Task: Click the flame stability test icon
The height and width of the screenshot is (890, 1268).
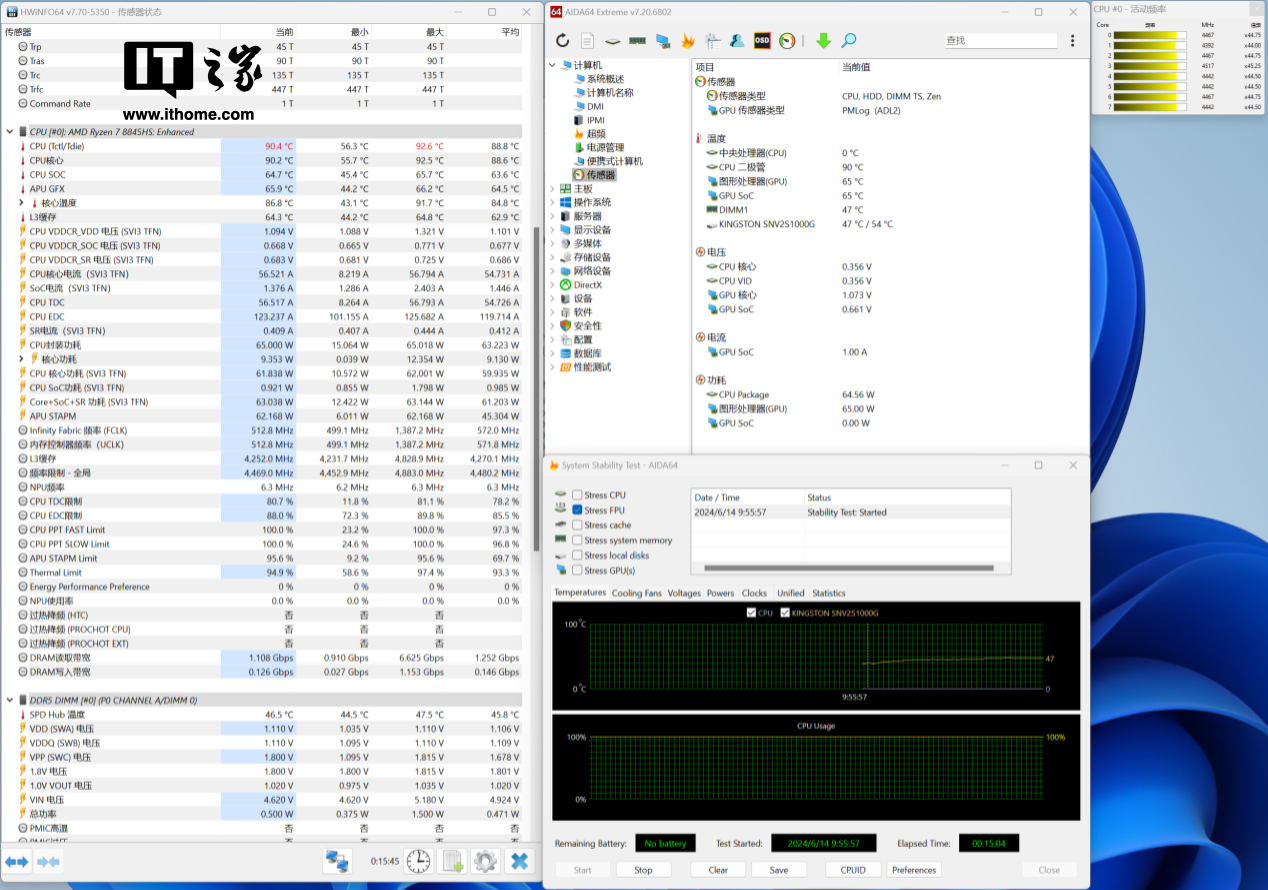Action: tap(688, 41)
